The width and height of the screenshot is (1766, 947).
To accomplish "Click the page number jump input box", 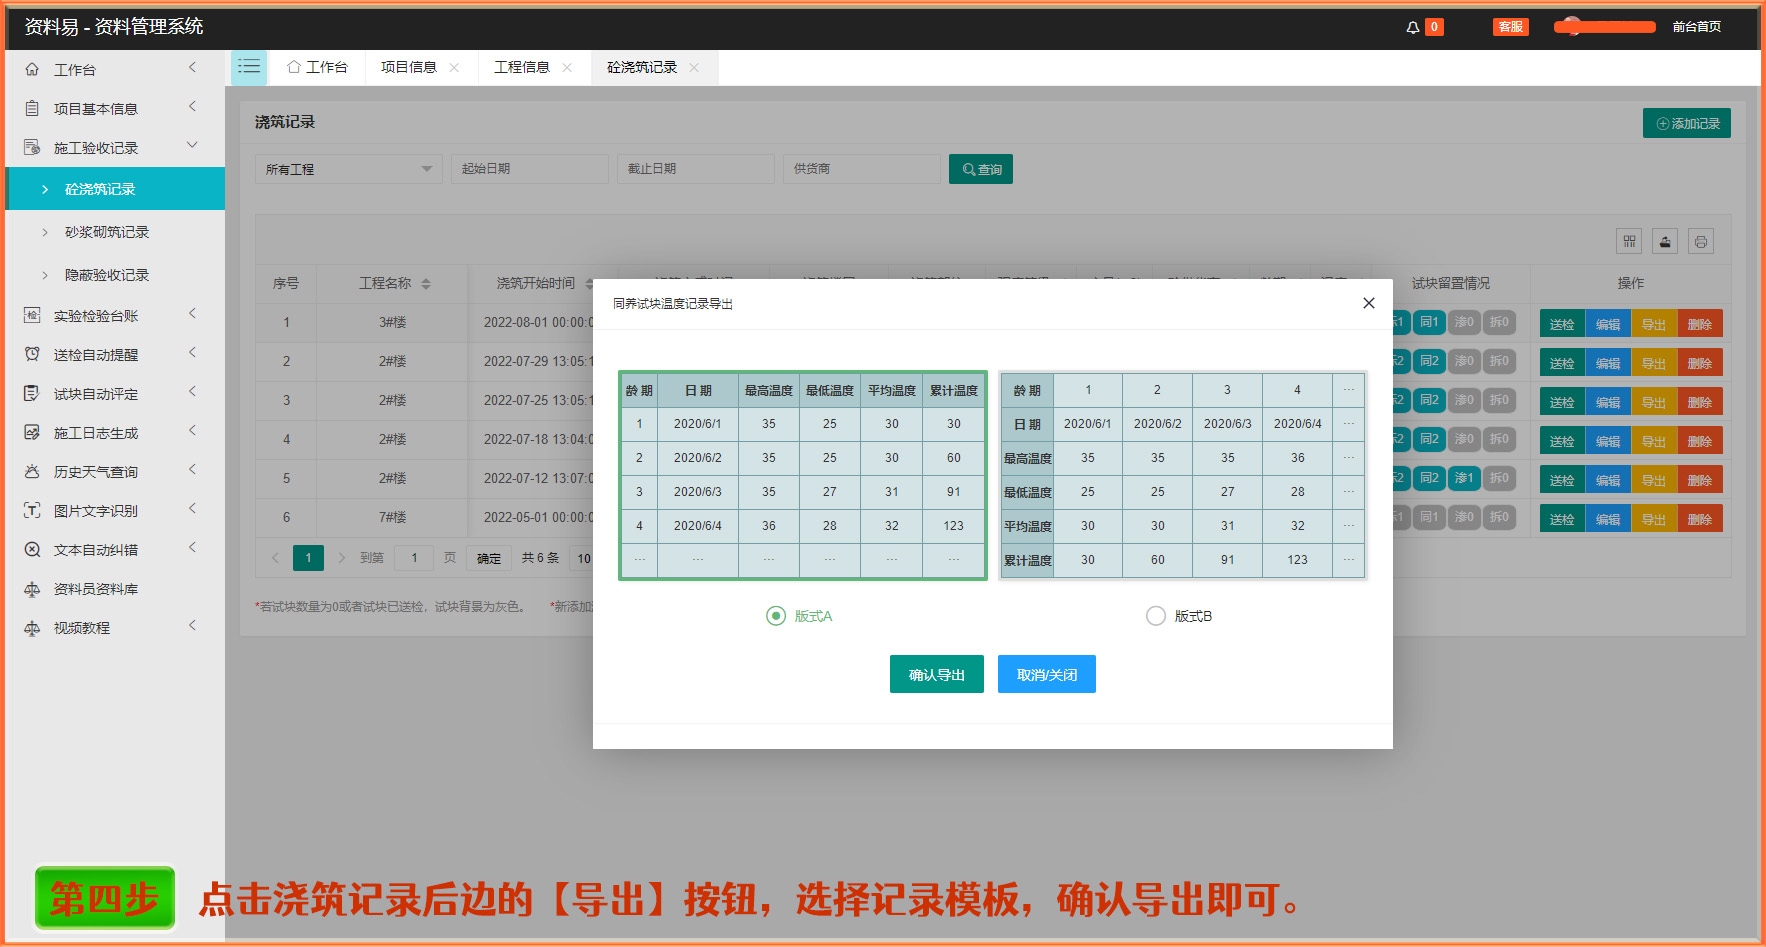I will (x=414, y=558).
